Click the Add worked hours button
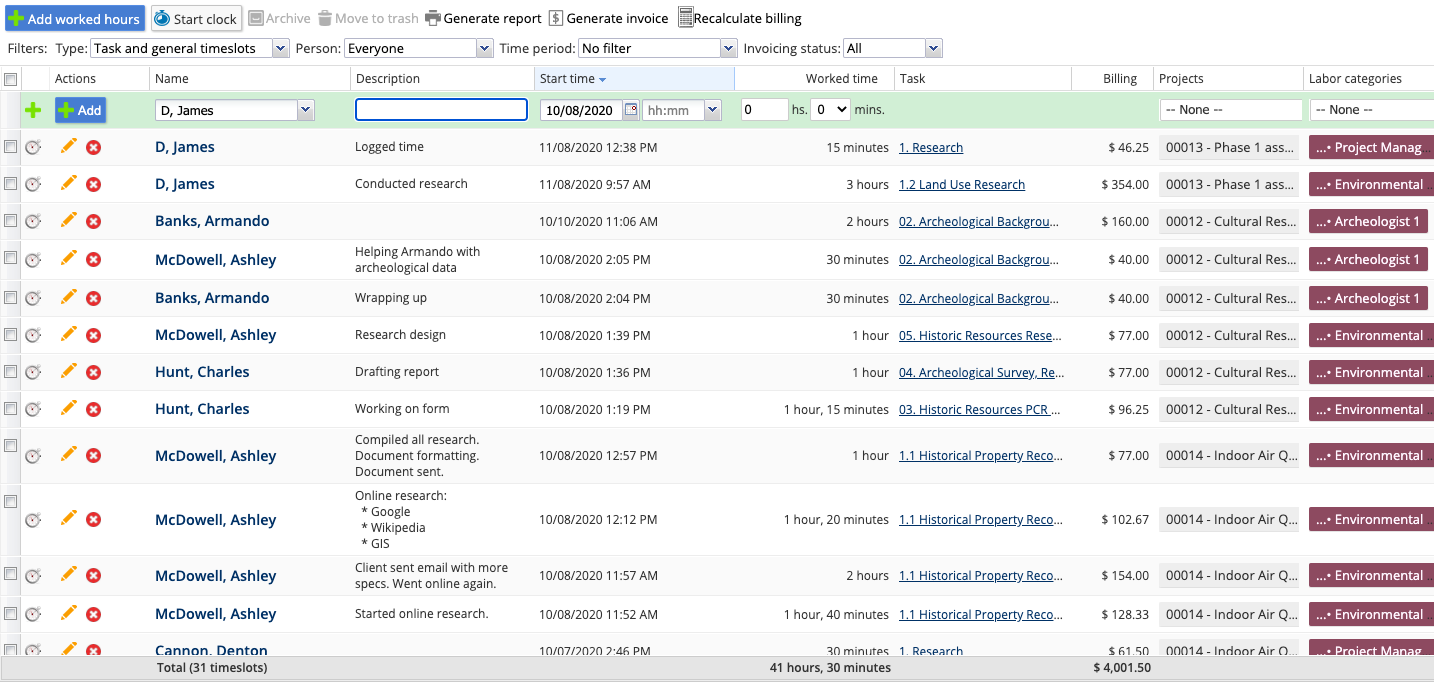 pos(75,18)
